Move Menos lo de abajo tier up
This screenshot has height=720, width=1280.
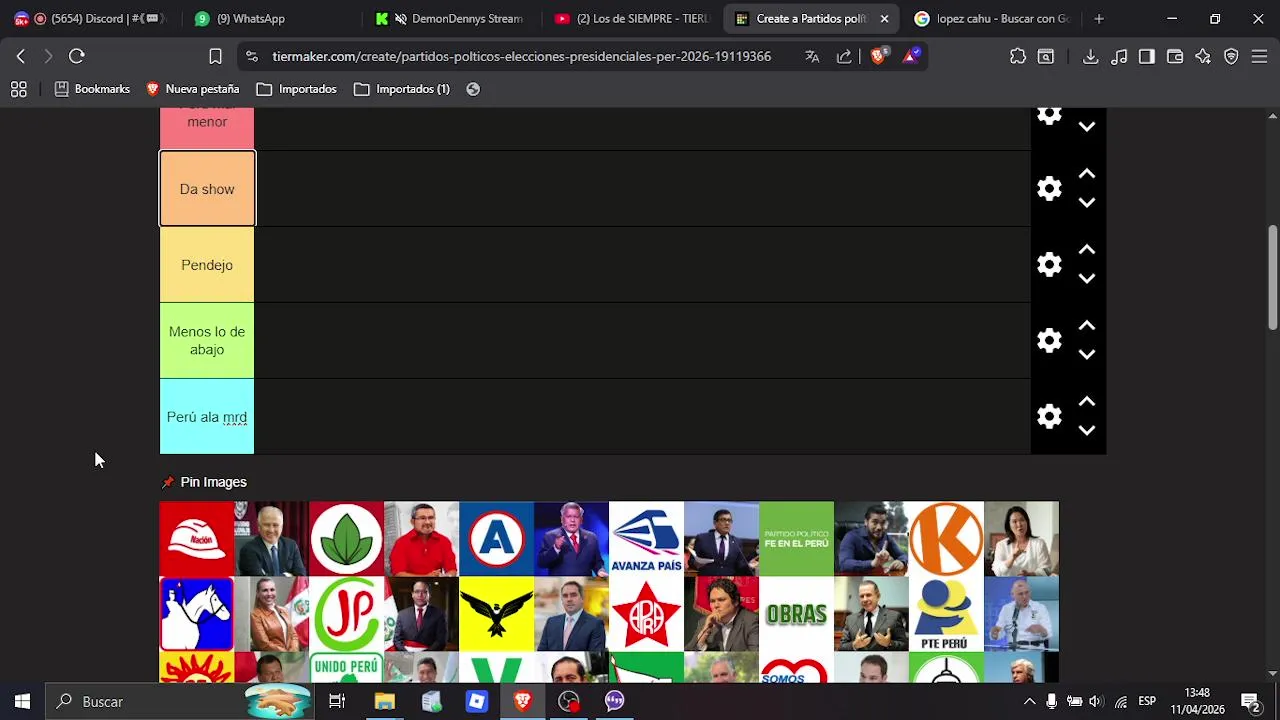tap(1087, 326)
